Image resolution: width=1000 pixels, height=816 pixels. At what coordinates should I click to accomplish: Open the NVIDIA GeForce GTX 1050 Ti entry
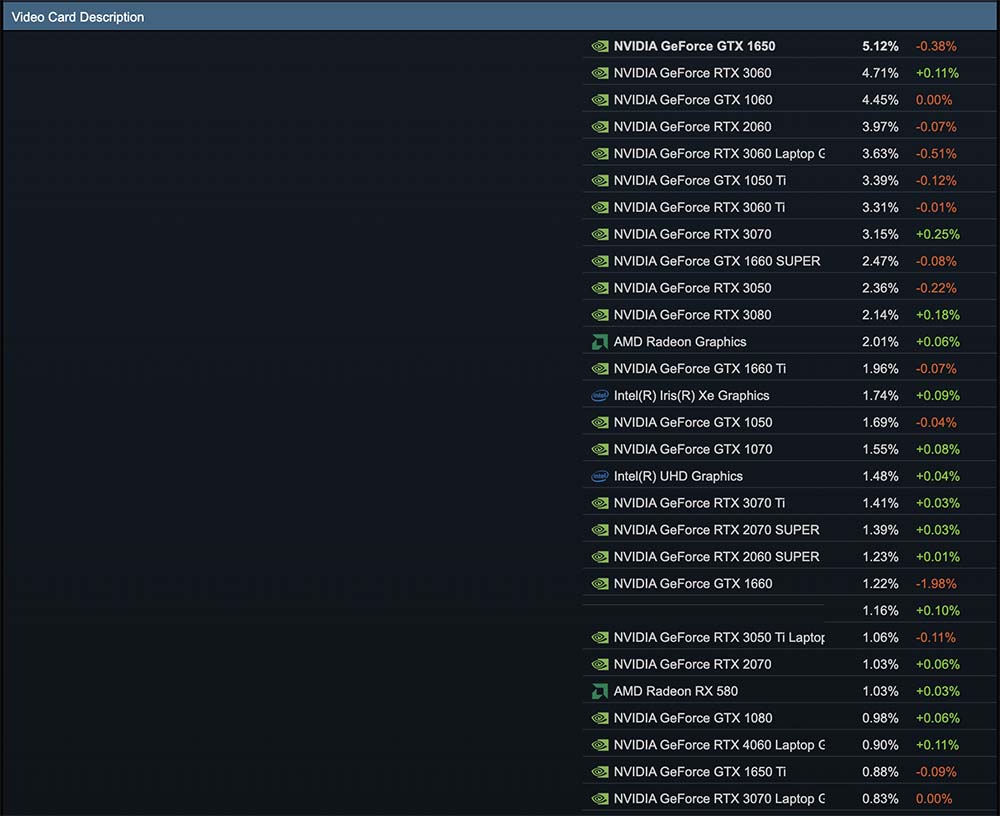tap(699, 181)
